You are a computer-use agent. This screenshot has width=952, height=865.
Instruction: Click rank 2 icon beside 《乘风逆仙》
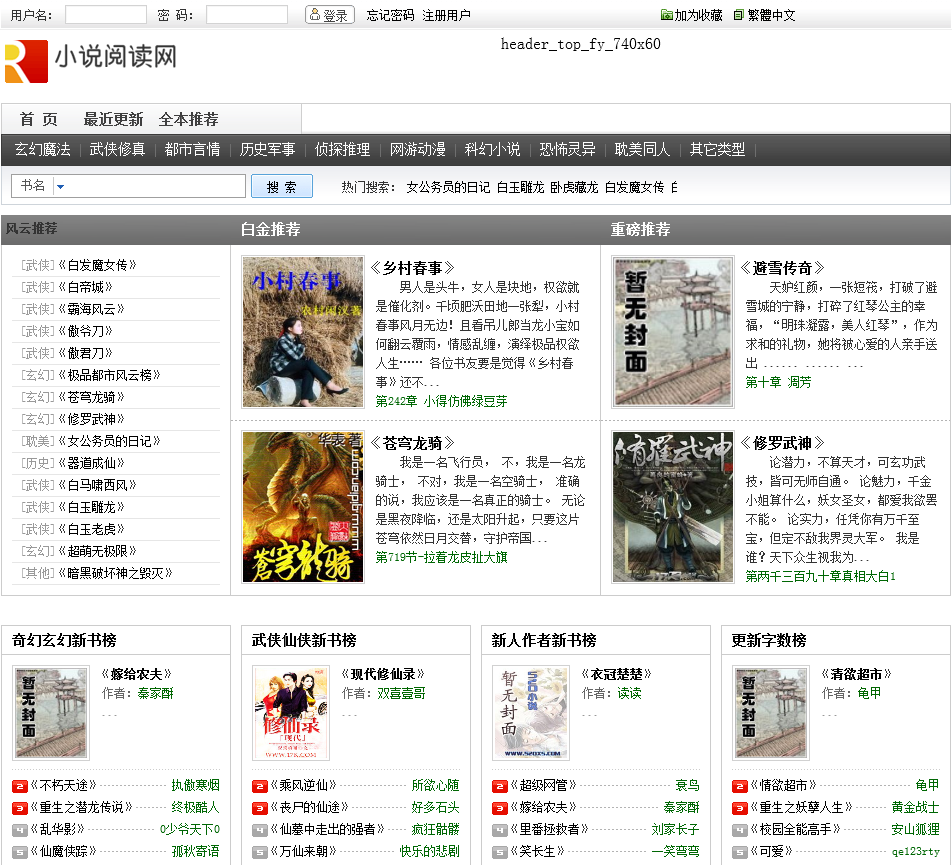point(260,786)
